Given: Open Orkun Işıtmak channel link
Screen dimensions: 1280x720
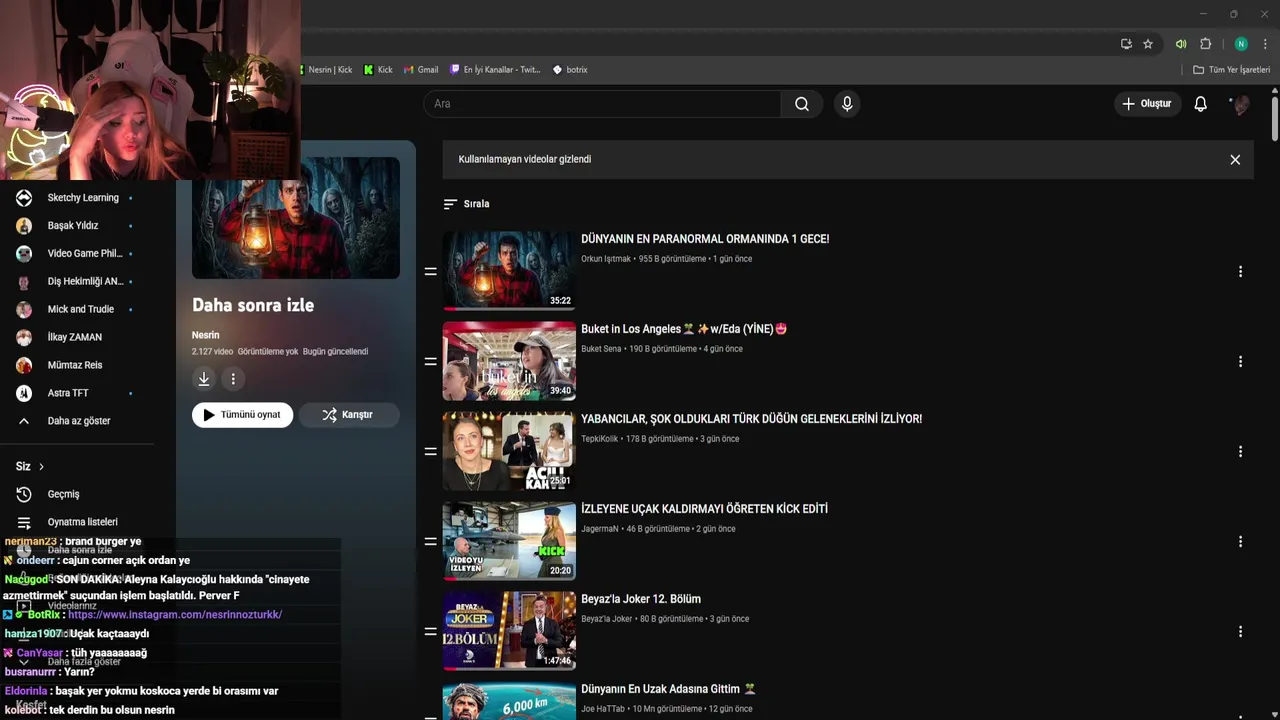Looking at the screenshot, I should coord(606,259).
